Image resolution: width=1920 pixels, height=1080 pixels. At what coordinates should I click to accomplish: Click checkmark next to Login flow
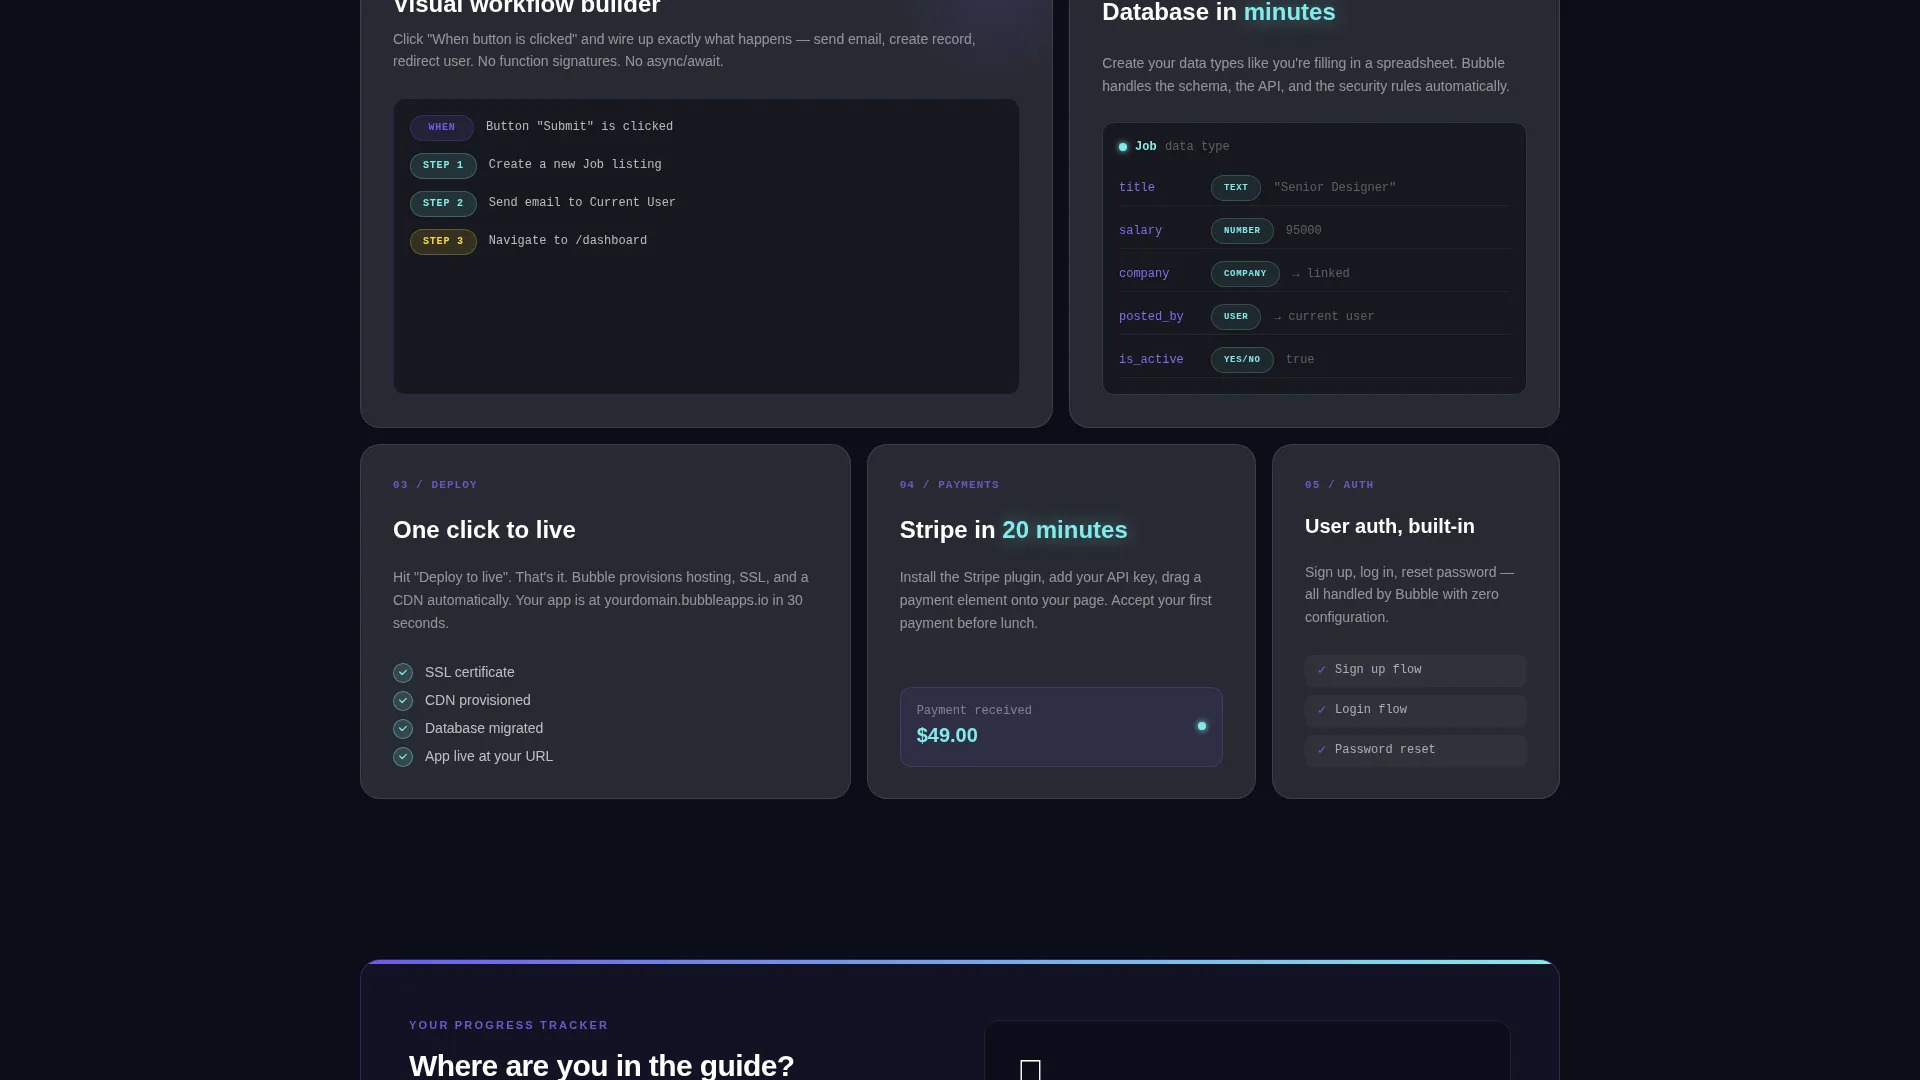(x=1322, y=710)
